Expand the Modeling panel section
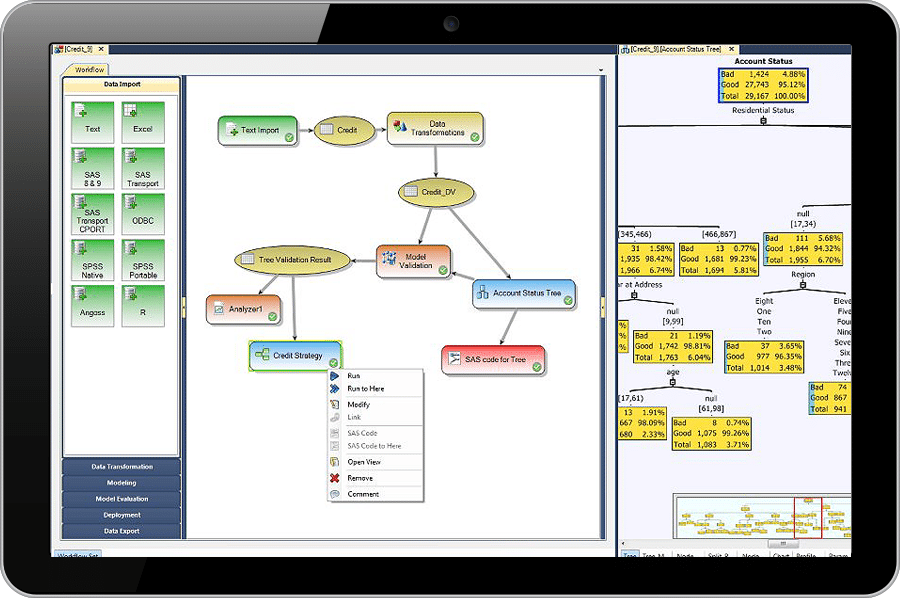 pos(122,483)
